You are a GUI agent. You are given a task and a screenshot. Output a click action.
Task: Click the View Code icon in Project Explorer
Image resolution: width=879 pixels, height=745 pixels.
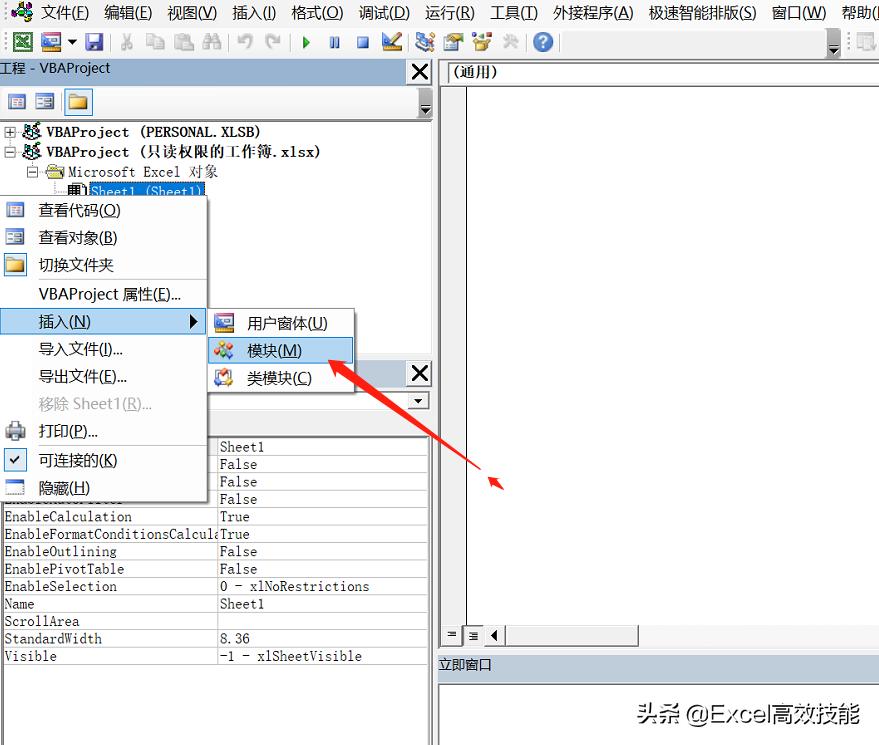tap(17, 101)
